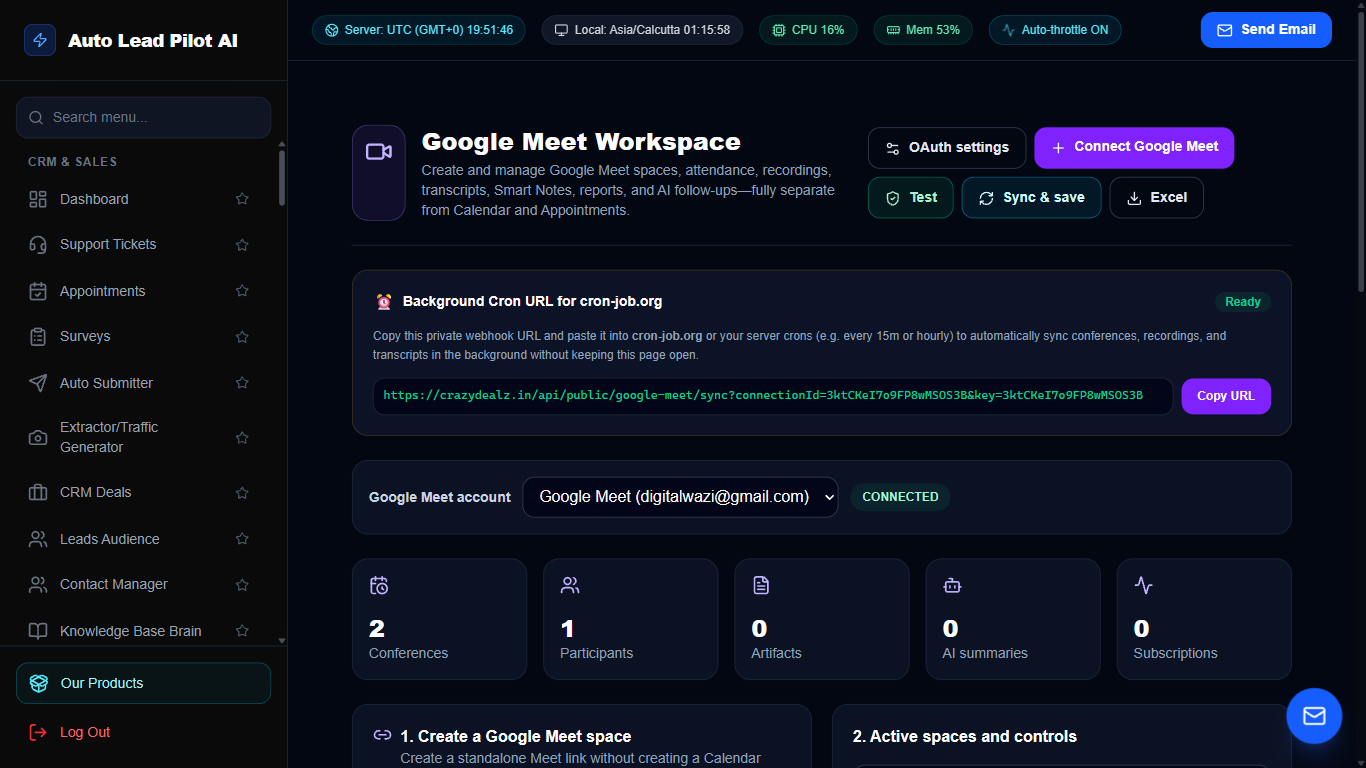
Task: Click the "CRM & SALES" section label
Action: pyautogui.click(x=72, y=162)
